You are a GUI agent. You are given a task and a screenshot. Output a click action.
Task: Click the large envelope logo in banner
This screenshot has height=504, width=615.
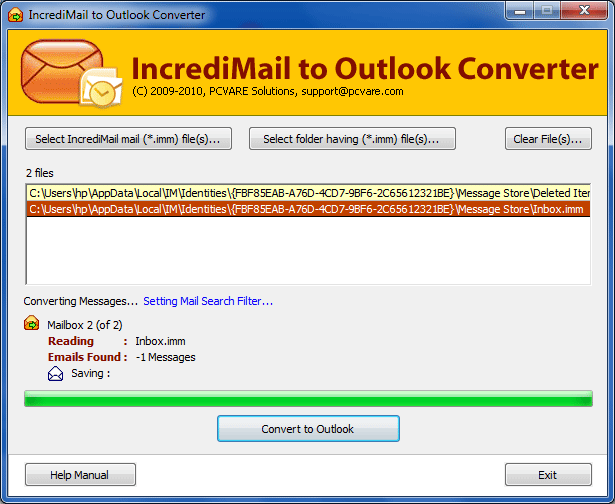pyautogui.click(x=62, y=71)
